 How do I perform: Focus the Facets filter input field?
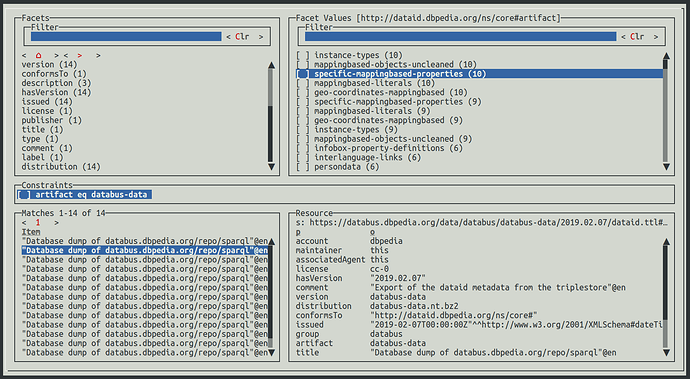click(x=126, y=37)
